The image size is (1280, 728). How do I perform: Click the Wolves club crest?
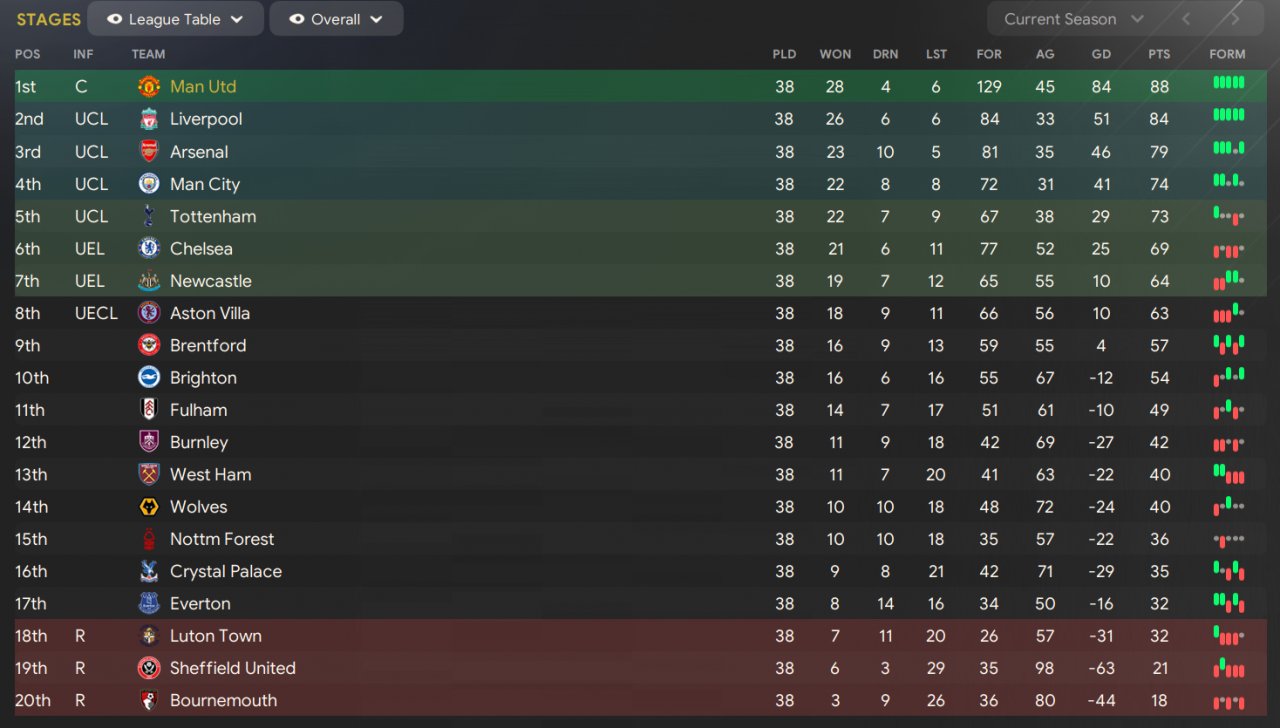[x=149, y=507]
